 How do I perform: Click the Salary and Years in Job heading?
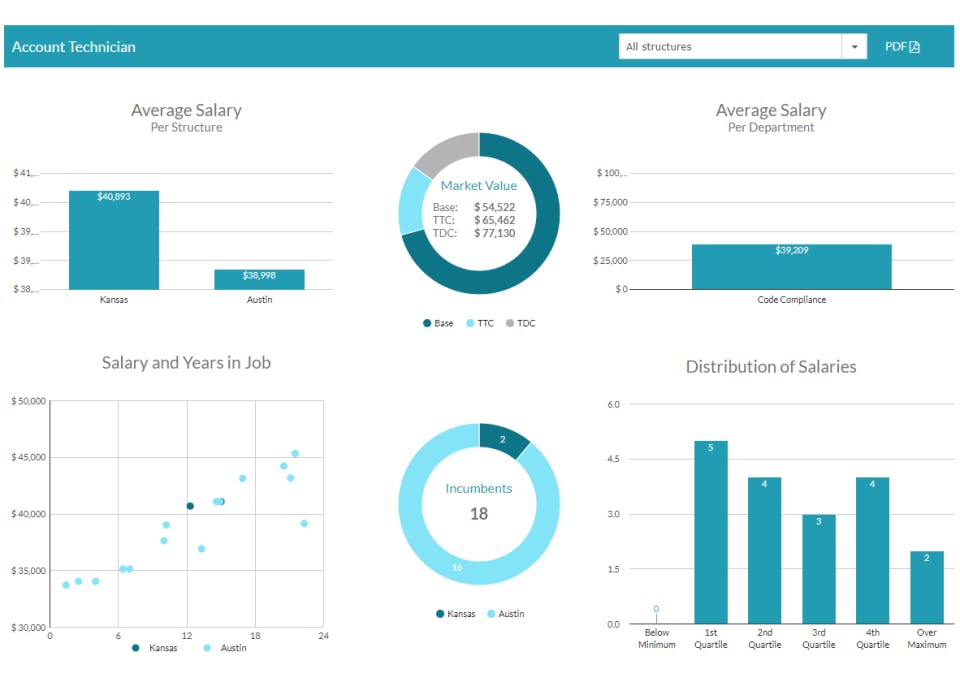(186, 362)
